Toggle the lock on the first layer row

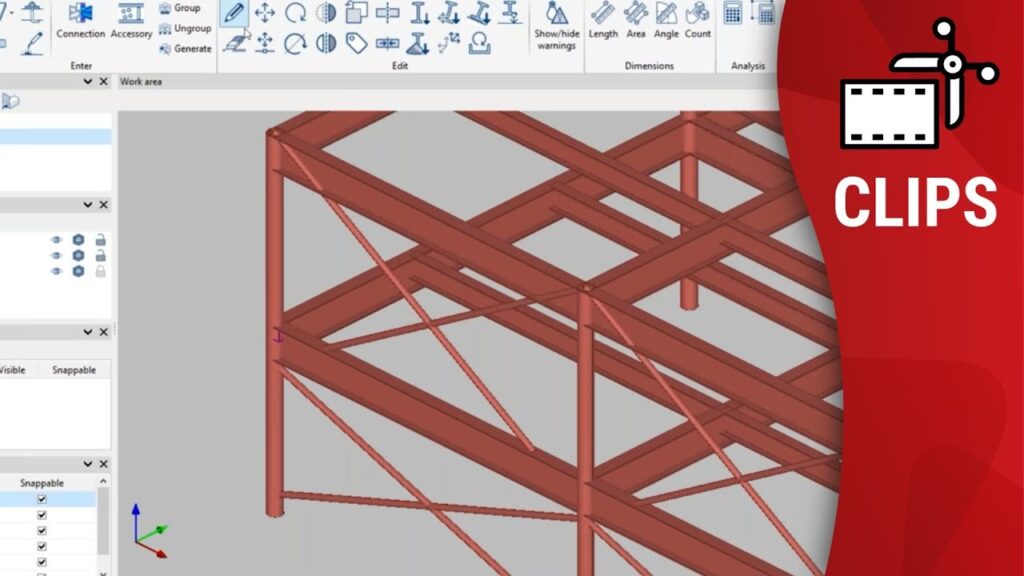100,240
